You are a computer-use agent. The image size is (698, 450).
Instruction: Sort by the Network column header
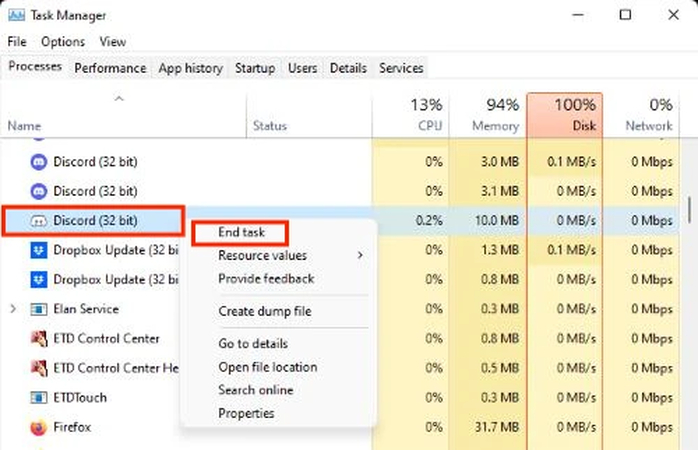[641, 115]
